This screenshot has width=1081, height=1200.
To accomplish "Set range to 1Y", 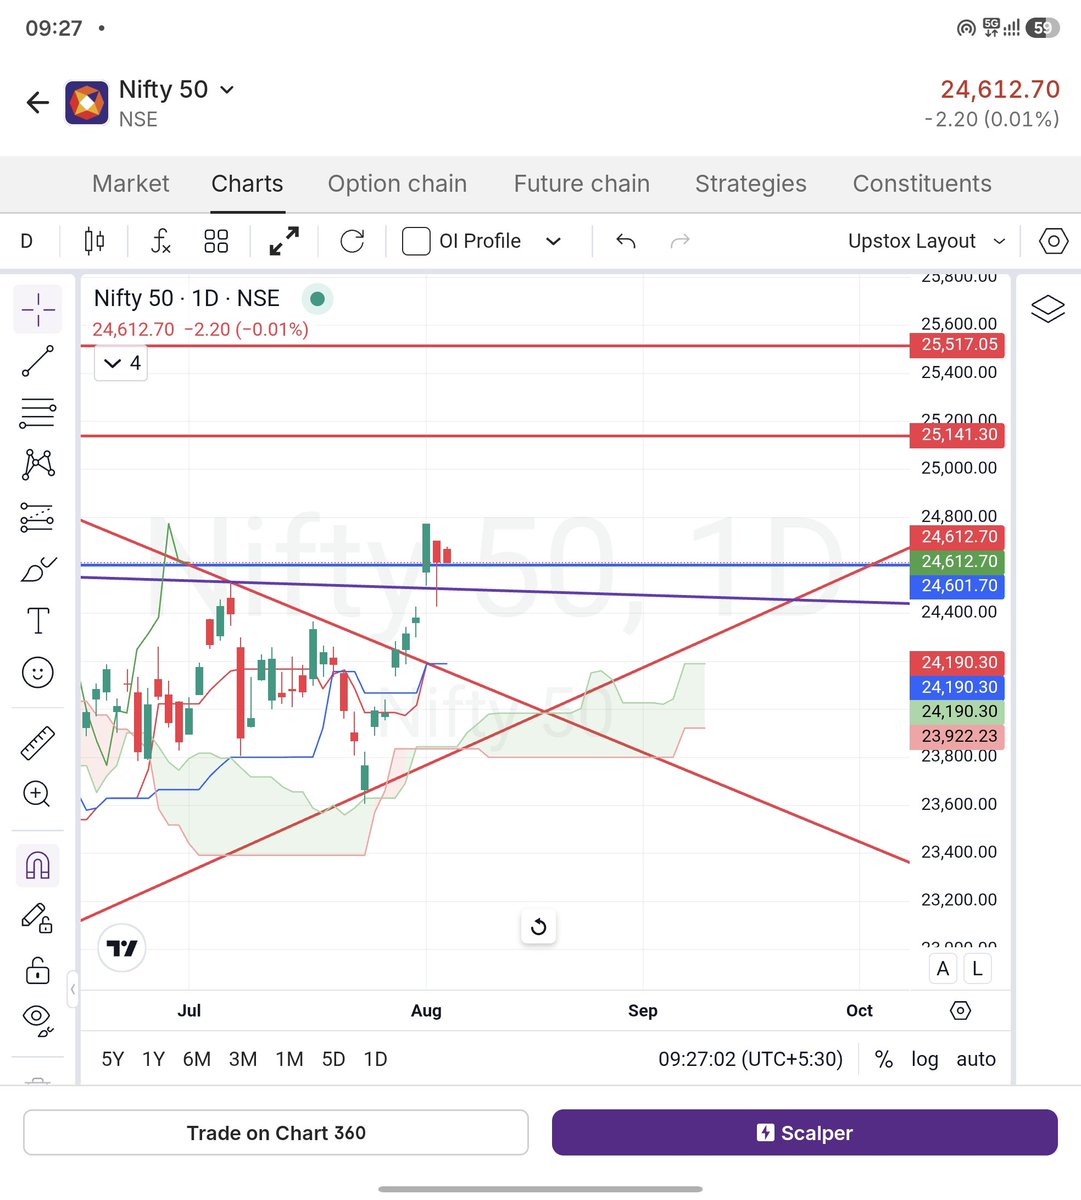I will coord(153,1059).
